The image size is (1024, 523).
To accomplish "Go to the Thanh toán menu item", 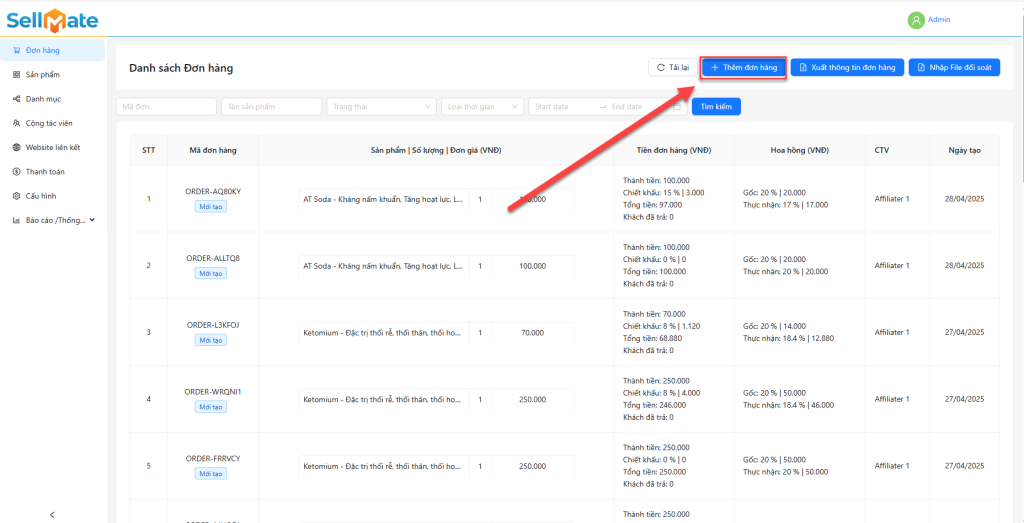I will tap(45, 171).
